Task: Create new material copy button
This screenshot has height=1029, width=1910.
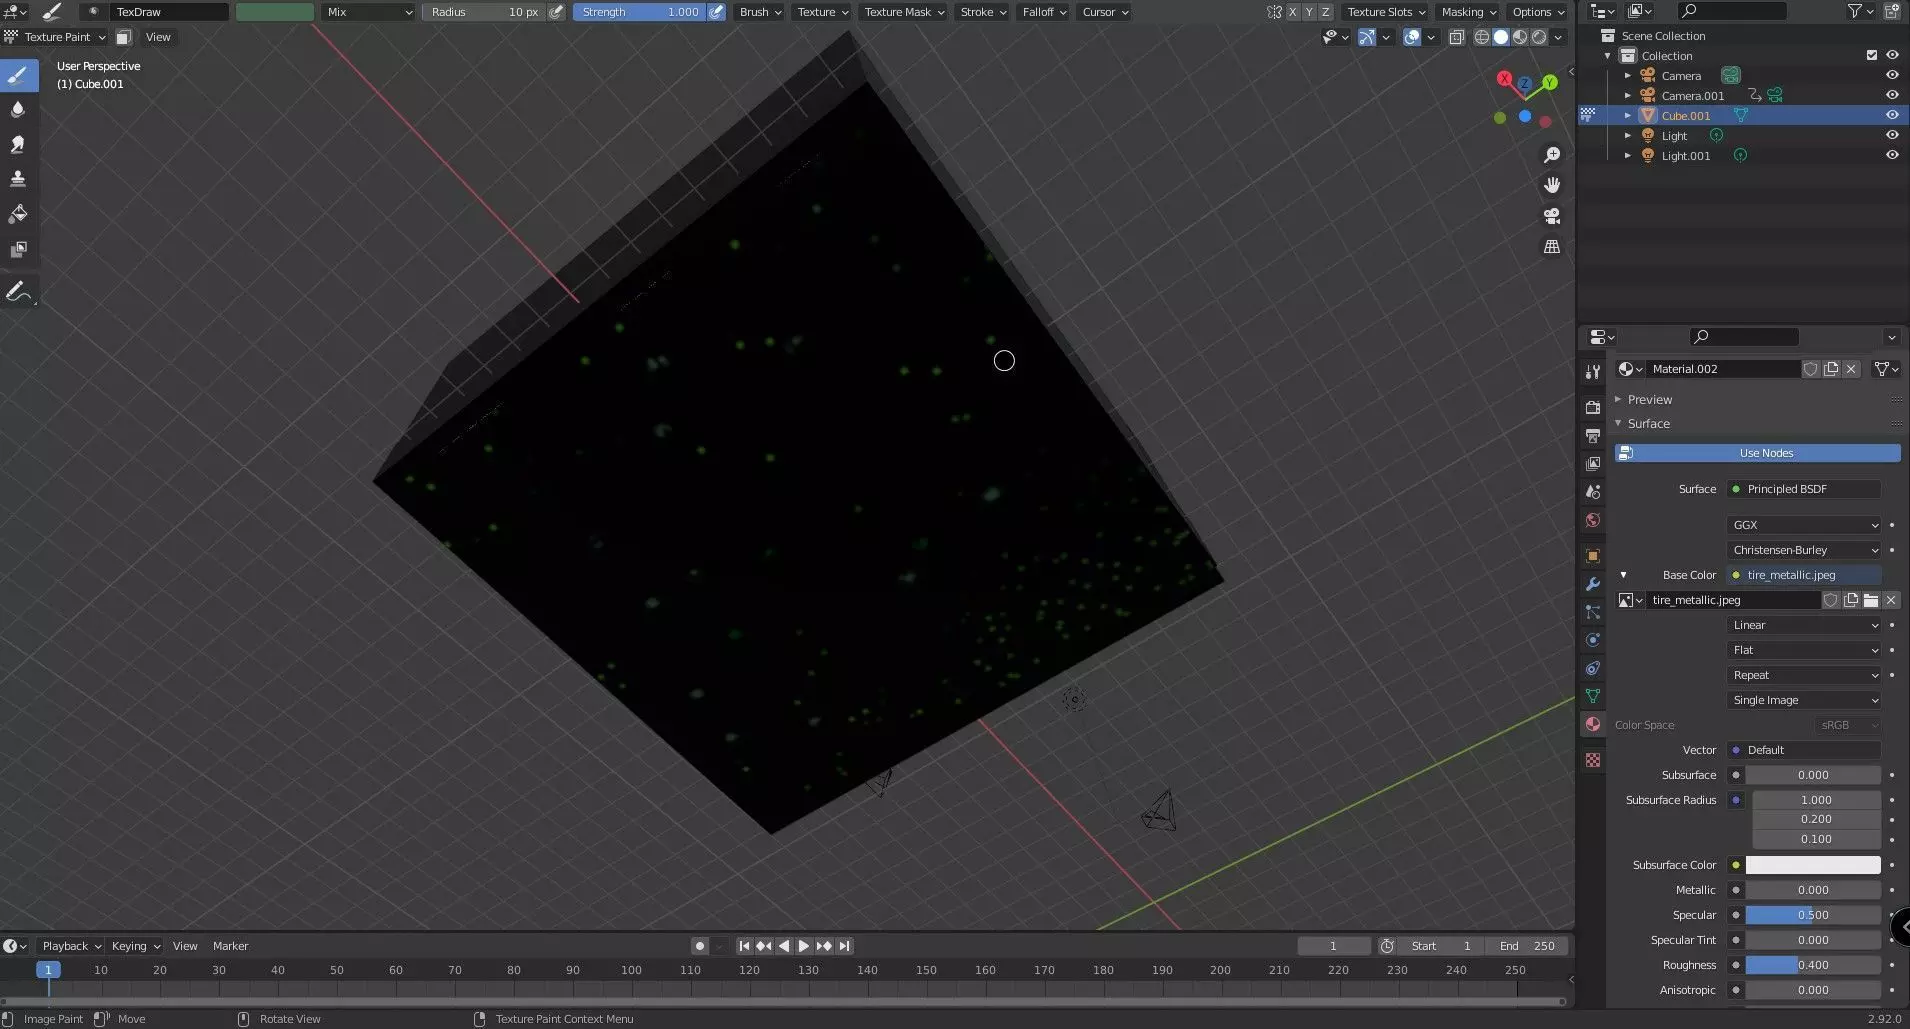Action: (x=1831, y=369)
